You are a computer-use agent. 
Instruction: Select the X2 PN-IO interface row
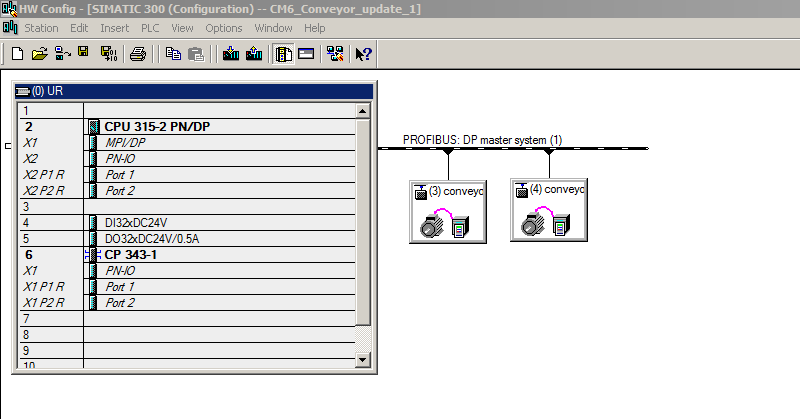click(x=187, y=159)
